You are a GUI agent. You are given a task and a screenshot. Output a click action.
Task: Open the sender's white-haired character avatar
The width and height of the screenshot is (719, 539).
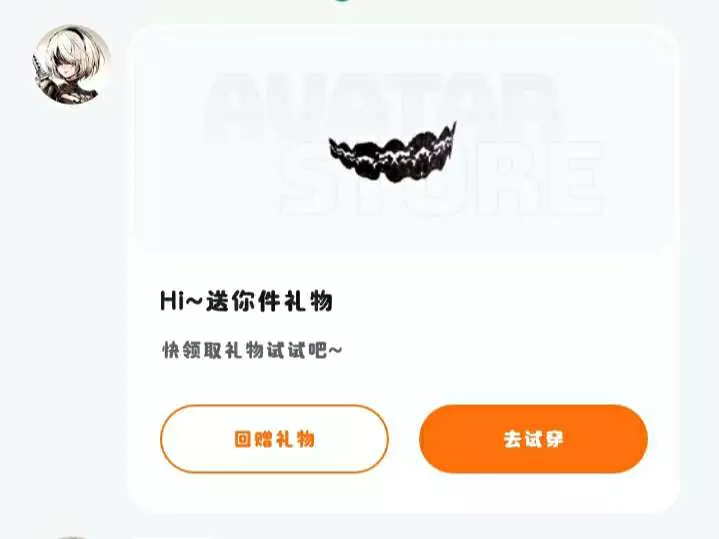click(x=71, y=64)
